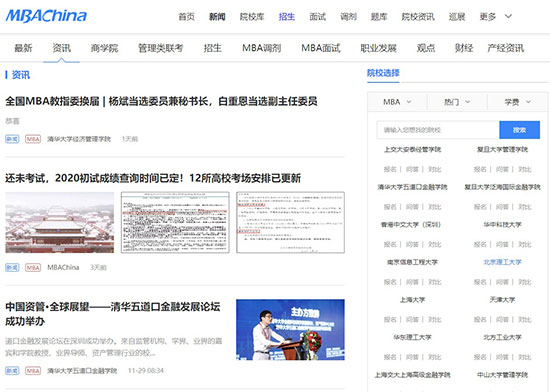Open the snowy palace thumbnail image
Viewport: 550px width, 392px height.
(x=60, y=222)
